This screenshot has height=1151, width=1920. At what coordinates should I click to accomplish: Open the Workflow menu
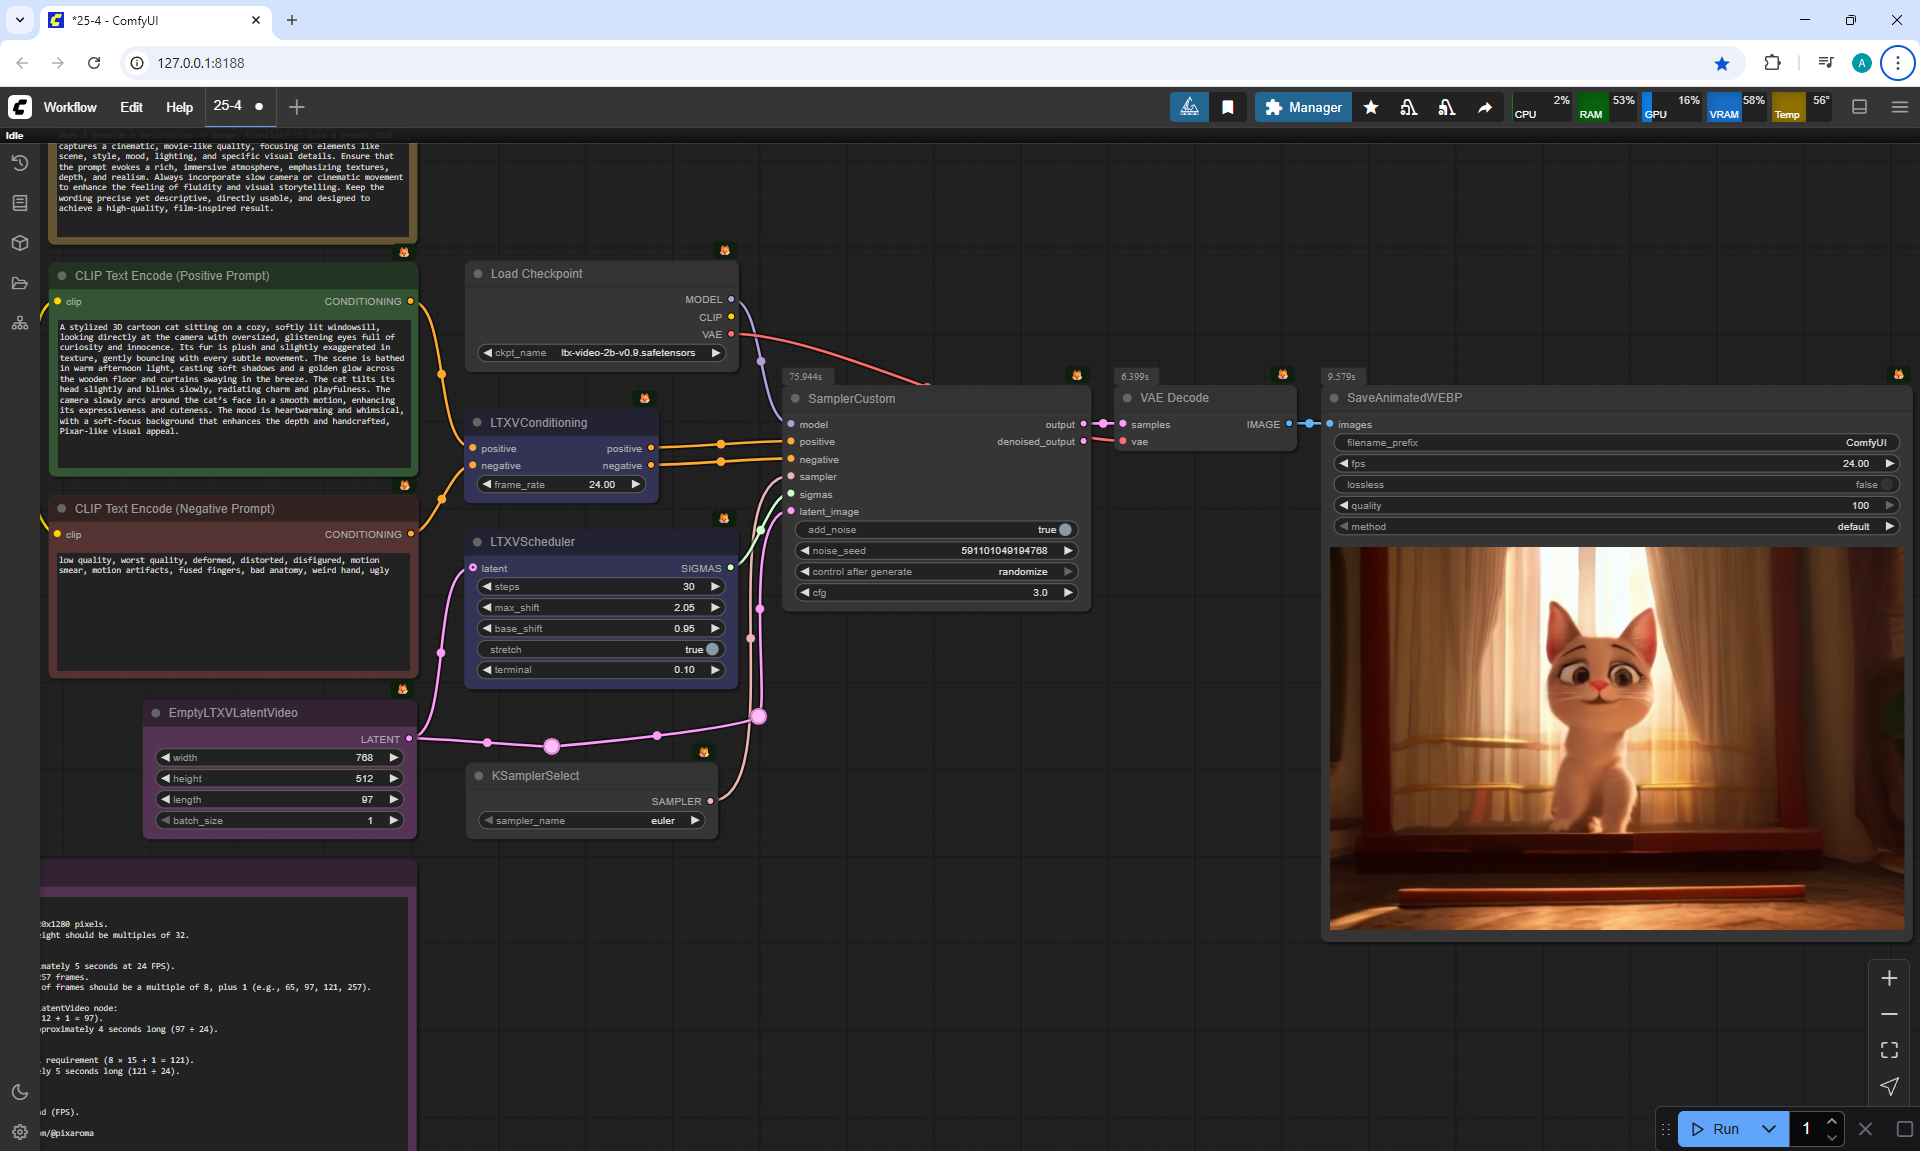tap(70, 107)
